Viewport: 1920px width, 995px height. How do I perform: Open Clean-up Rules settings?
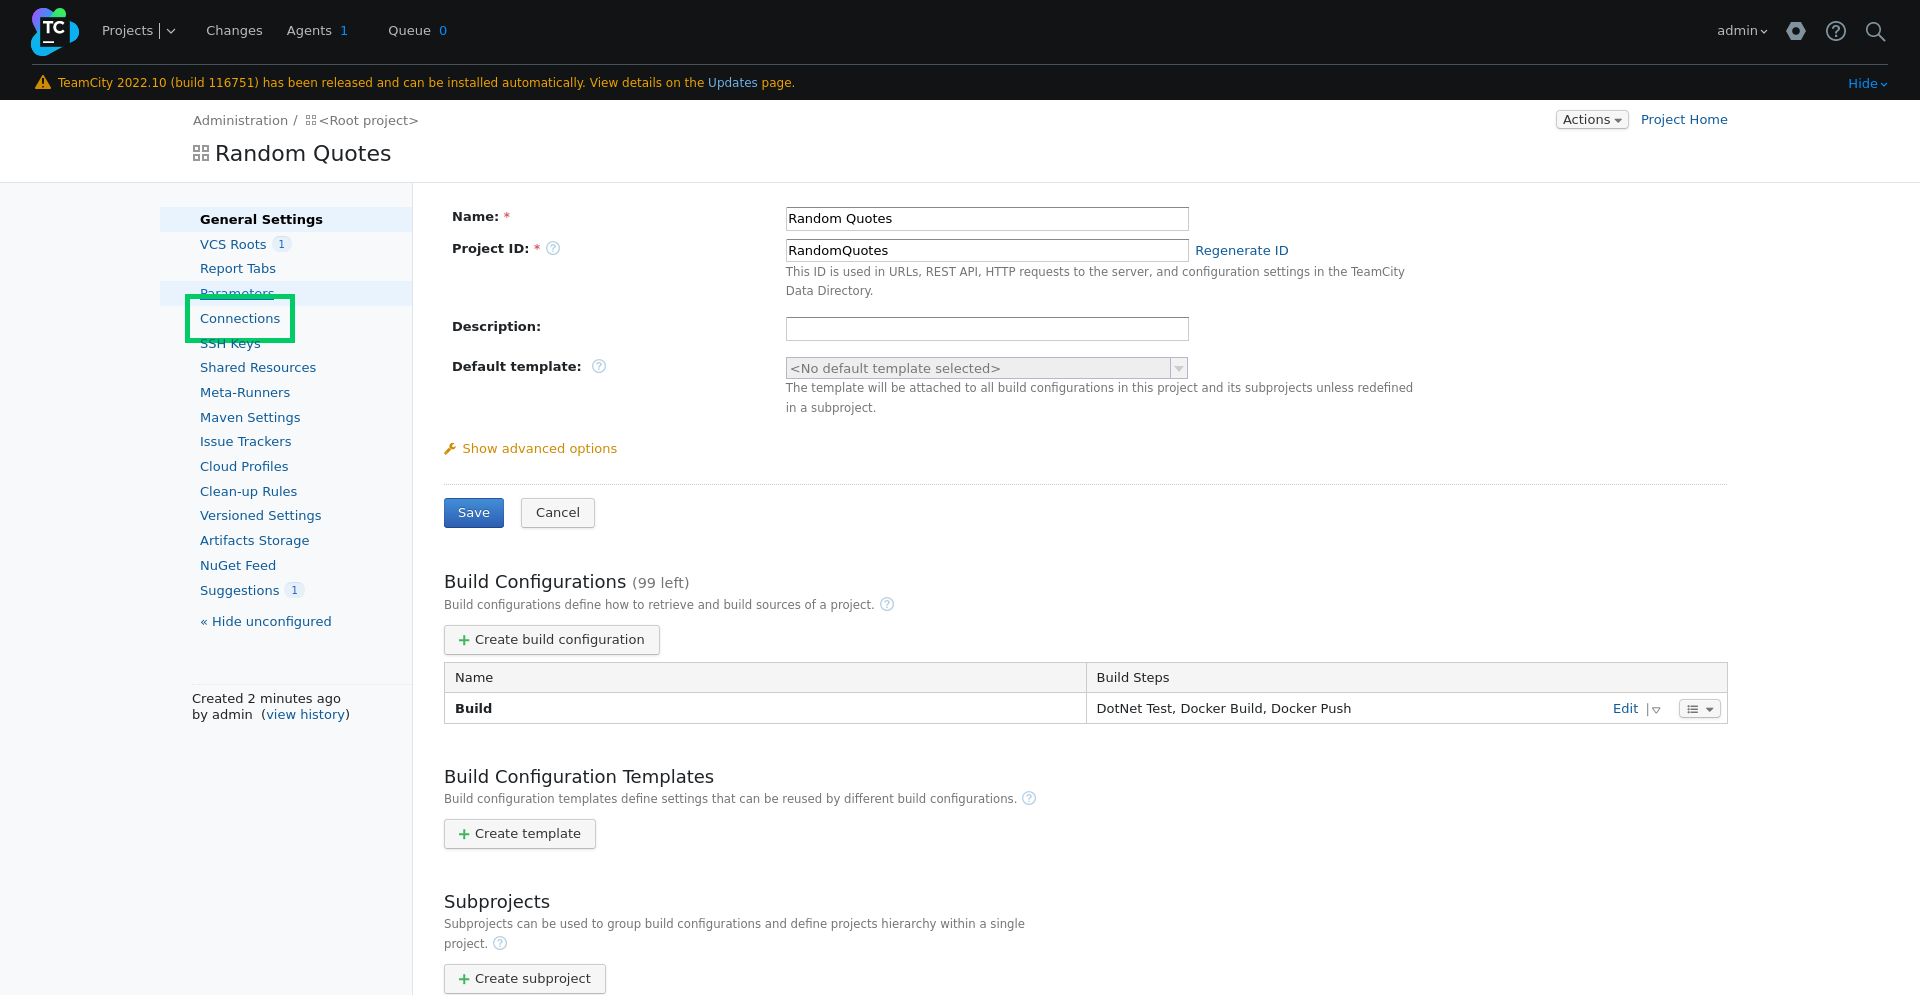click(x=248, y=492)
